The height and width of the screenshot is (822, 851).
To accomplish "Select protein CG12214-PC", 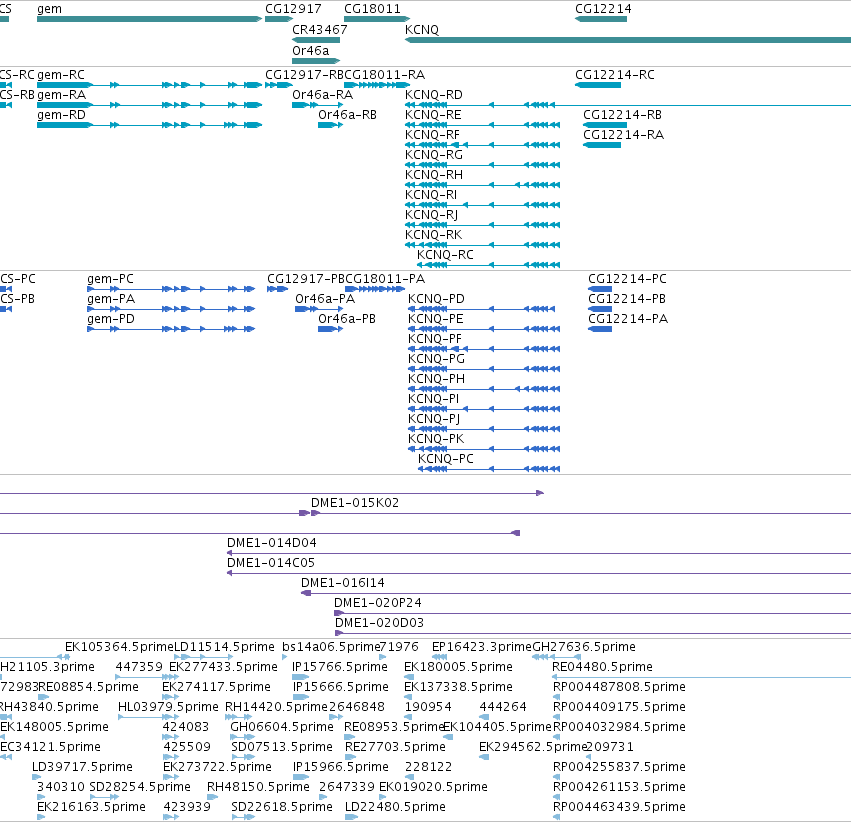I will (600, 289).
